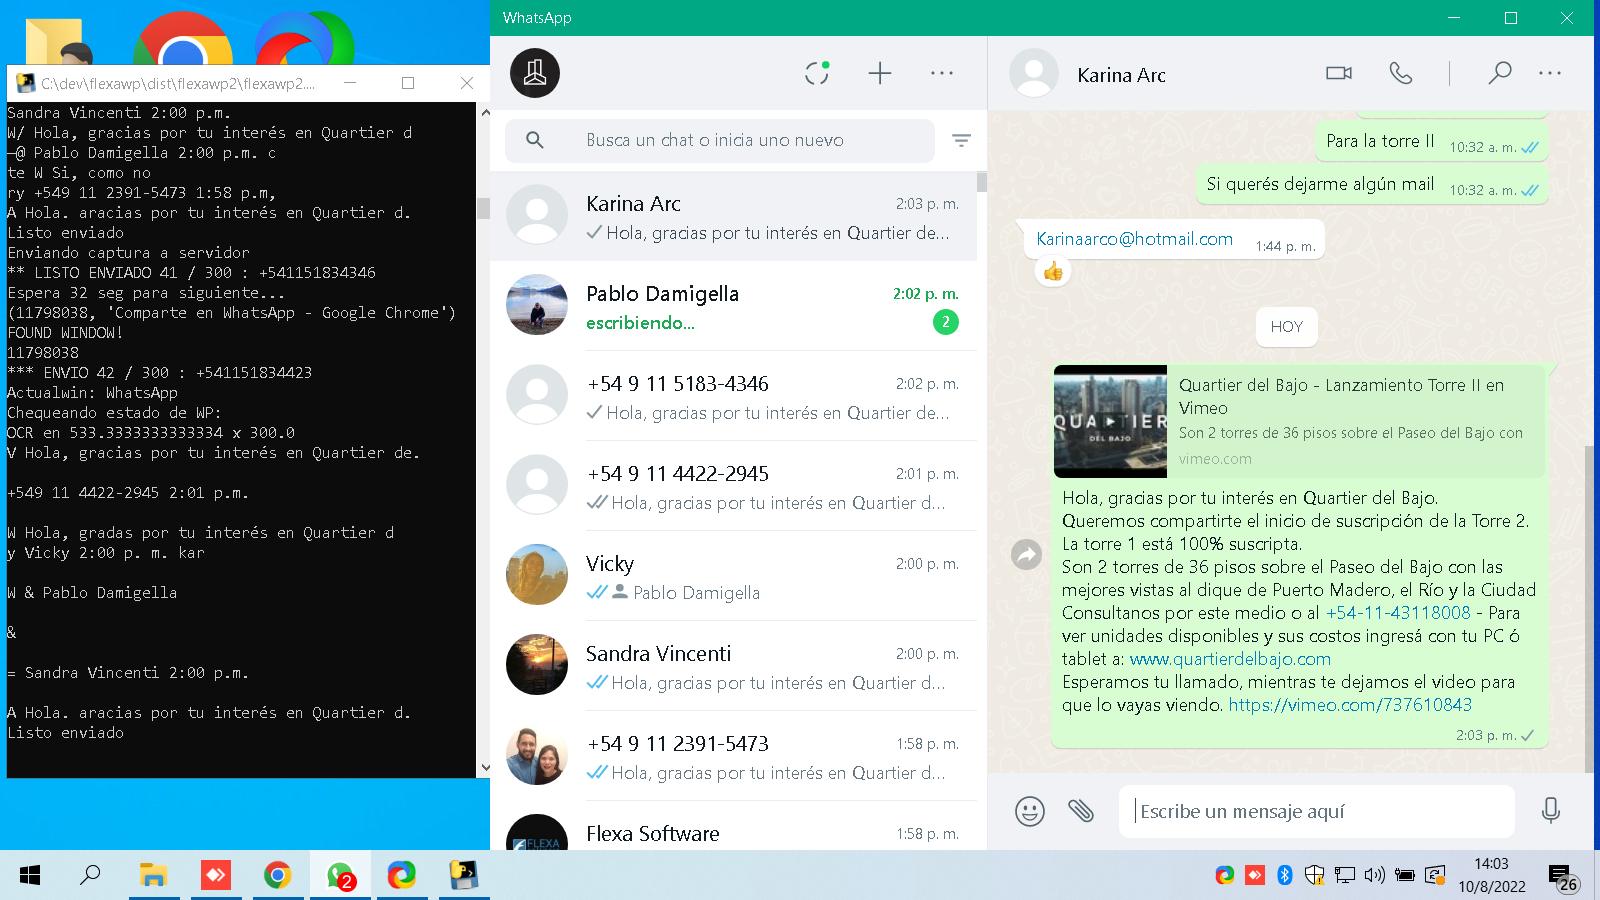Click the conversation scrollbar
The image size is (1600, 900).
coord(1589,610)
